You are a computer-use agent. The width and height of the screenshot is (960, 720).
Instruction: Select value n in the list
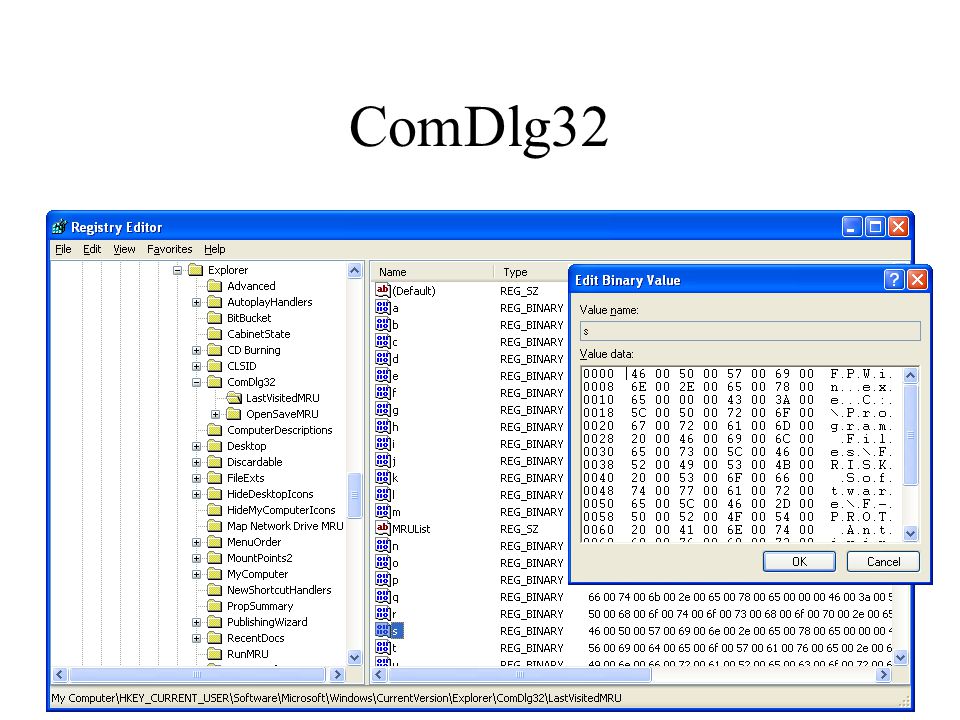(387, 546)
